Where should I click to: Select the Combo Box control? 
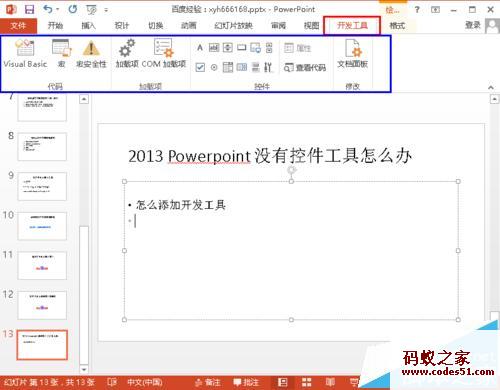point(242,67)
